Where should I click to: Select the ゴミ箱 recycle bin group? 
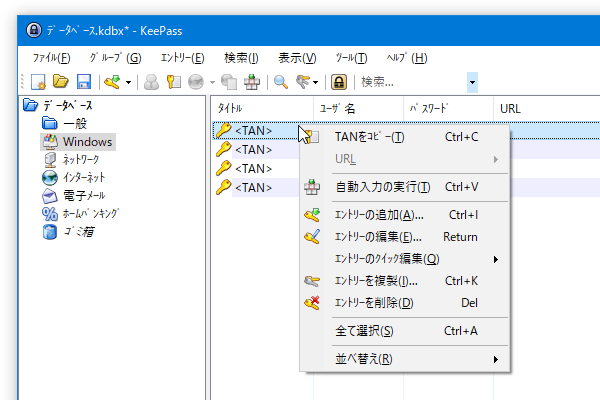[x=79, y=232]
